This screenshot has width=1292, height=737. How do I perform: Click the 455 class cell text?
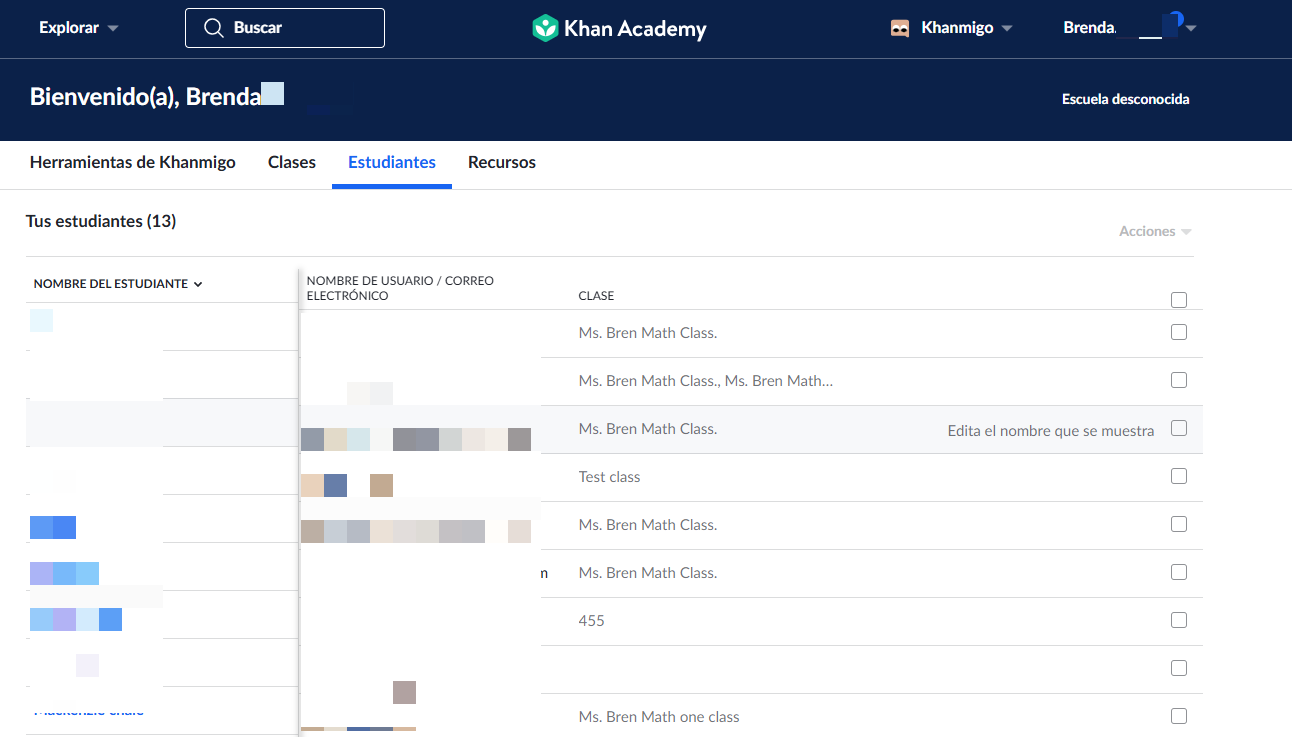point(592,621)
